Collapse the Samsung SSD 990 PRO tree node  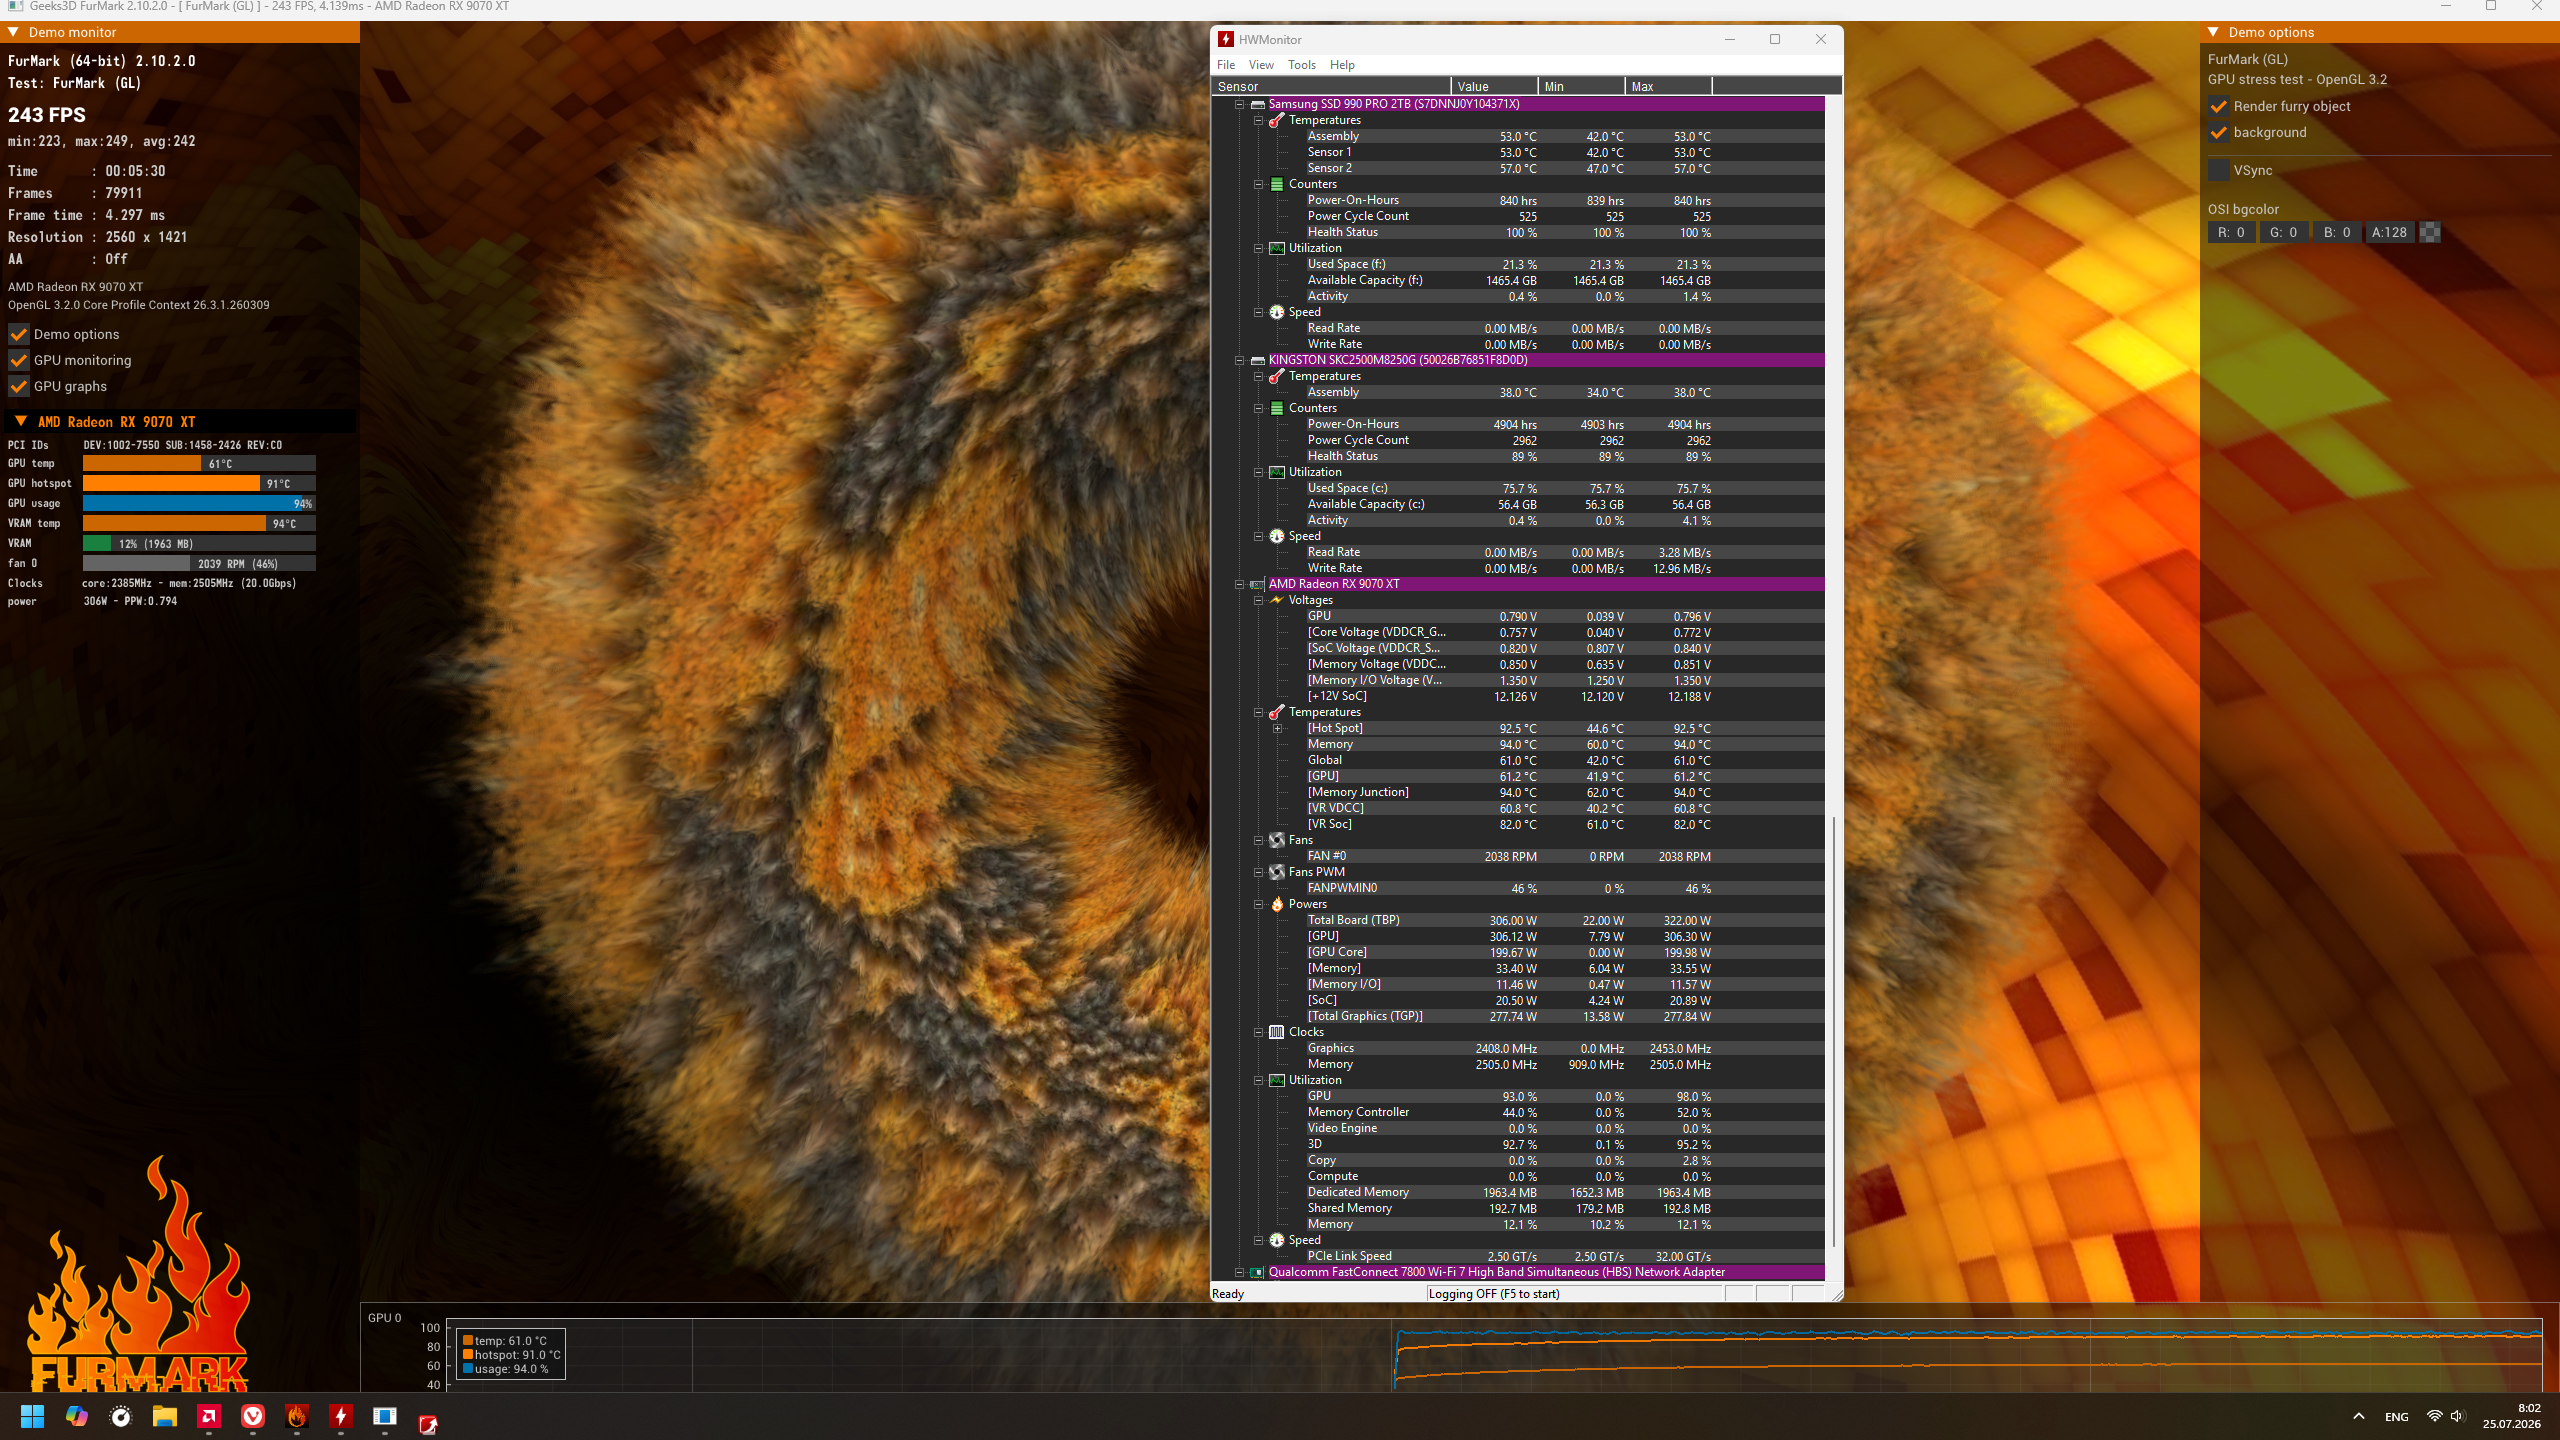click(x=1239, y=104)
